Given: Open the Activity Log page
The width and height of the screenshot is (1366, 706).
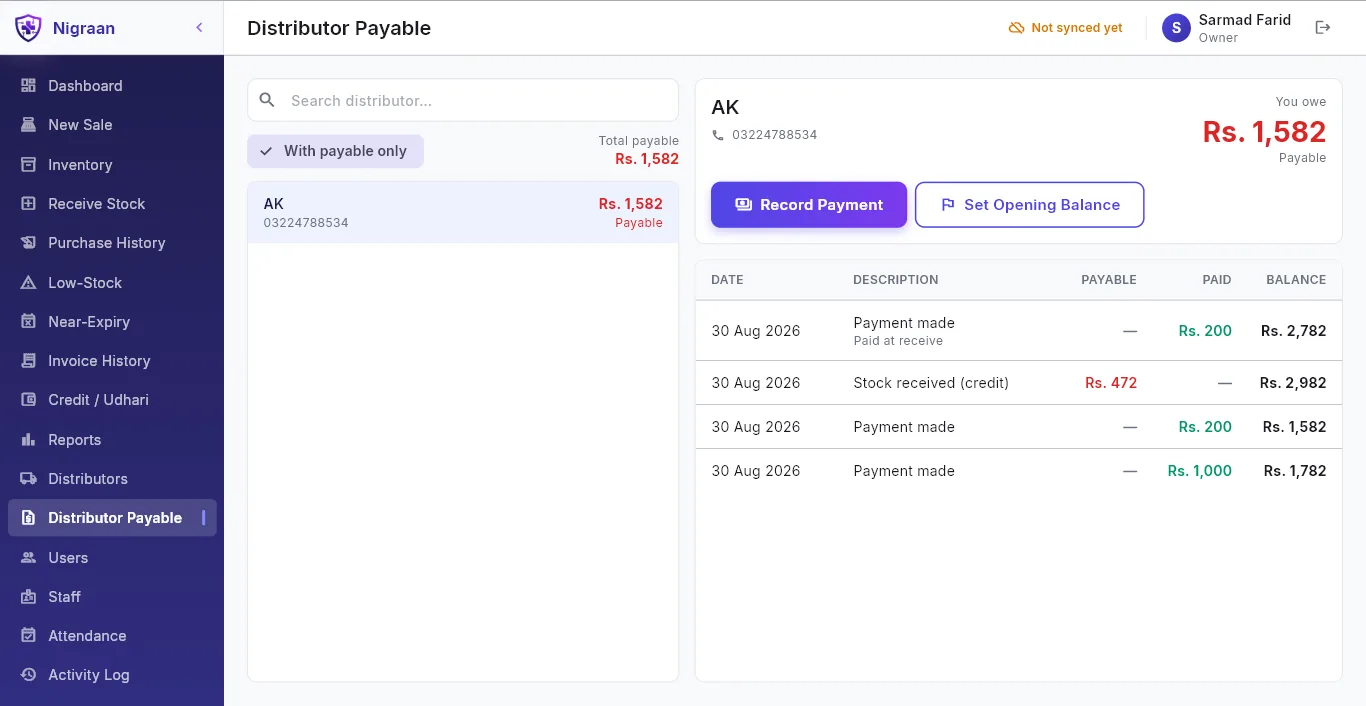Looking at the screenshot, I should click(112, 675).
